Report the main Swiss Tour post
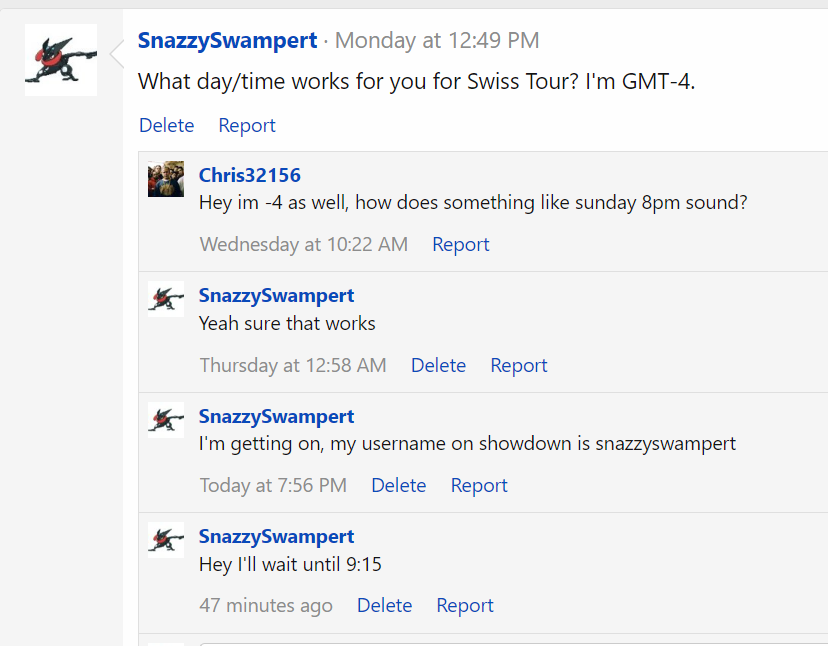 247,125
